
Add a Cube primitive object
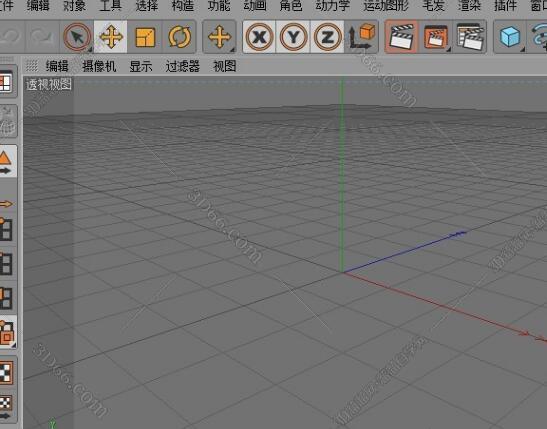click(510, 37)
